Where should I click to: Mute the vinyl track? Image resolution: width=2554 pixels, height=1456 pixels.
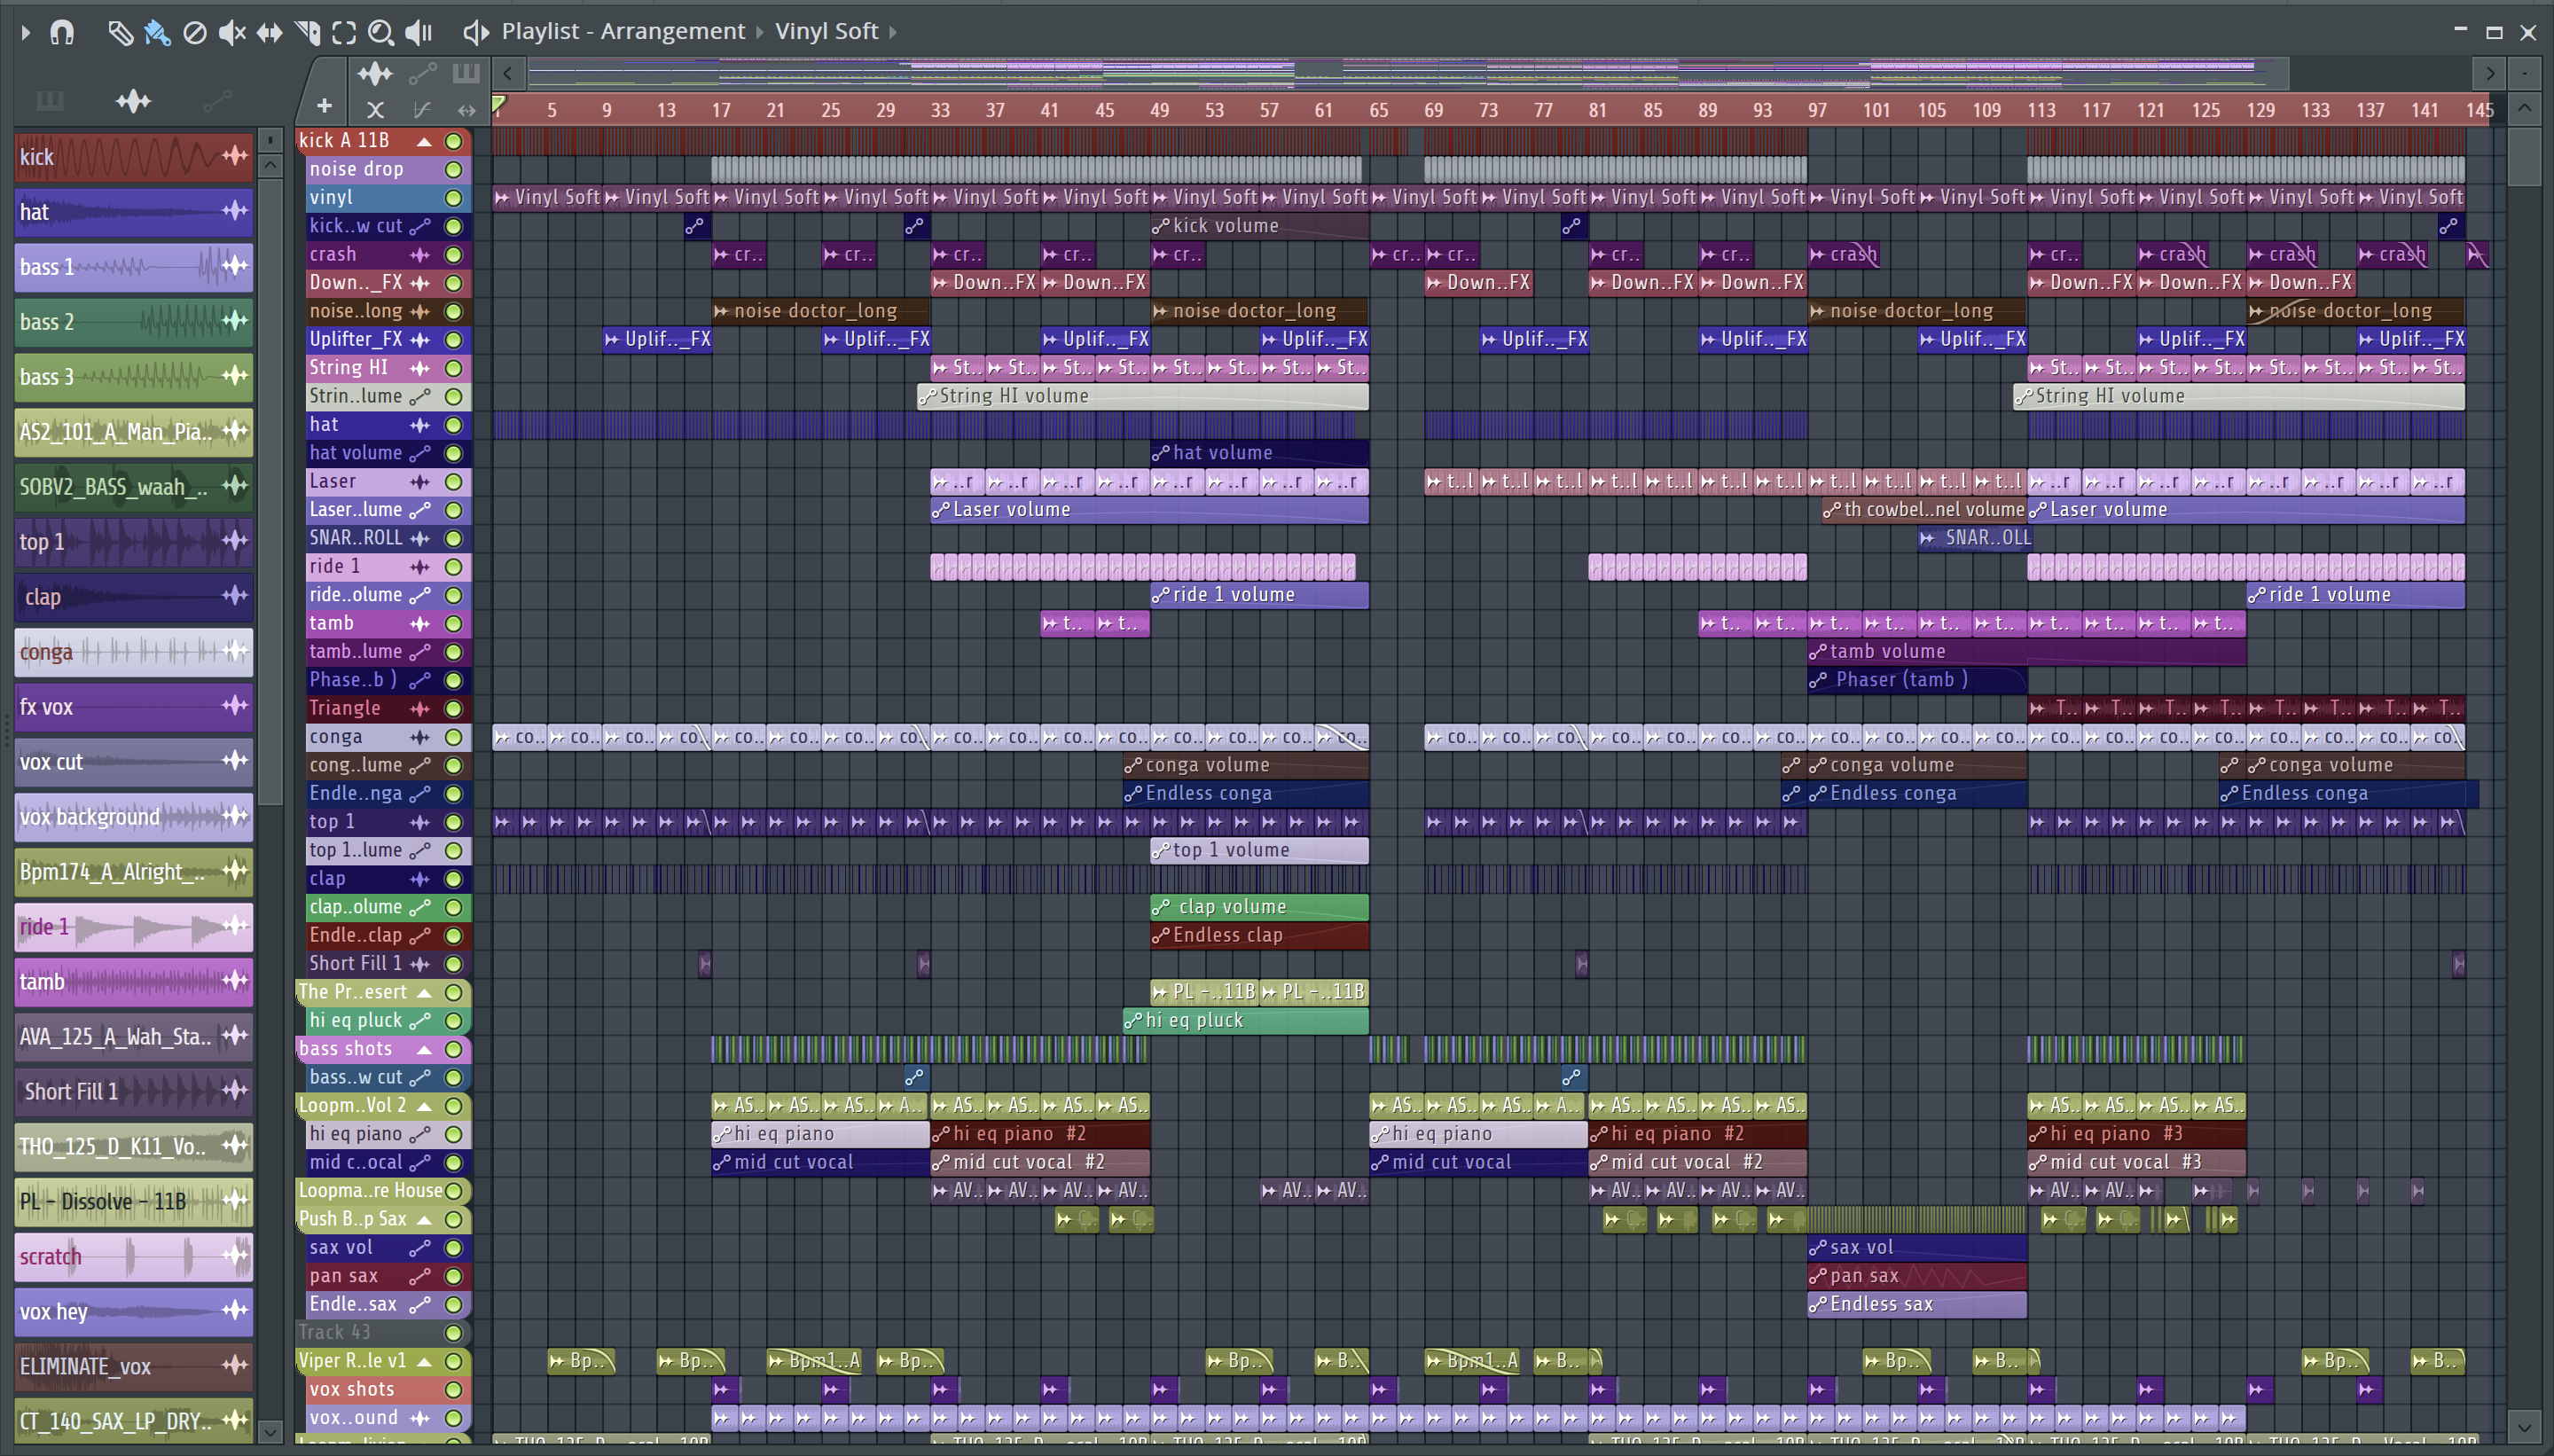pyautogui.click(x=453, y=198)
